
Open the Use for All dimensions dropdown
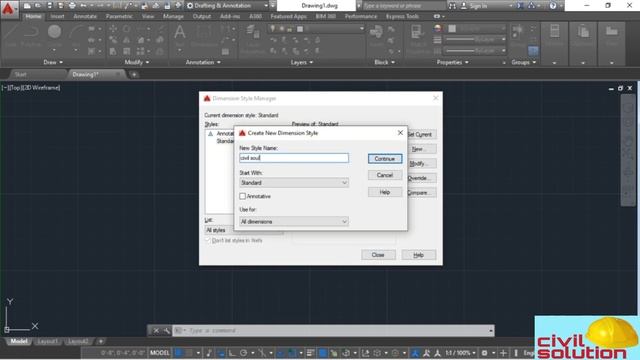[294, 222]
